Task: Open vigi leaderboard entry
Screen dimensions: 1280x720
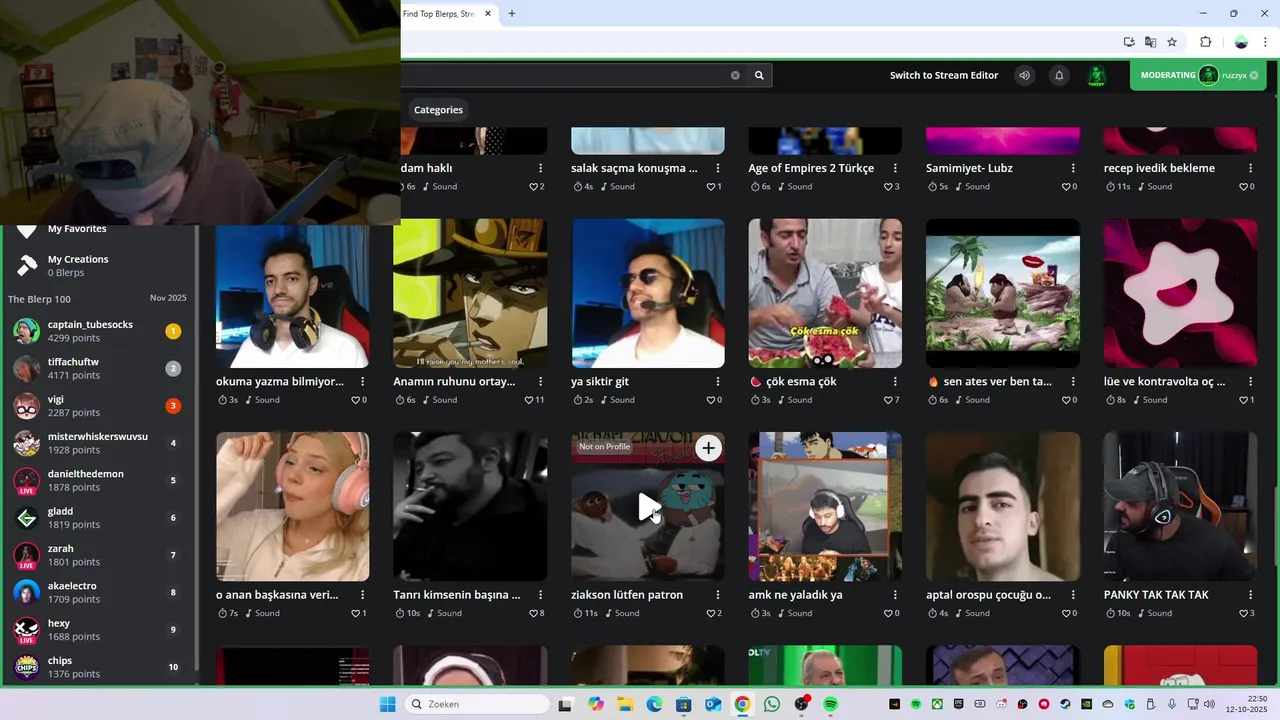Action: click(98, 405)
